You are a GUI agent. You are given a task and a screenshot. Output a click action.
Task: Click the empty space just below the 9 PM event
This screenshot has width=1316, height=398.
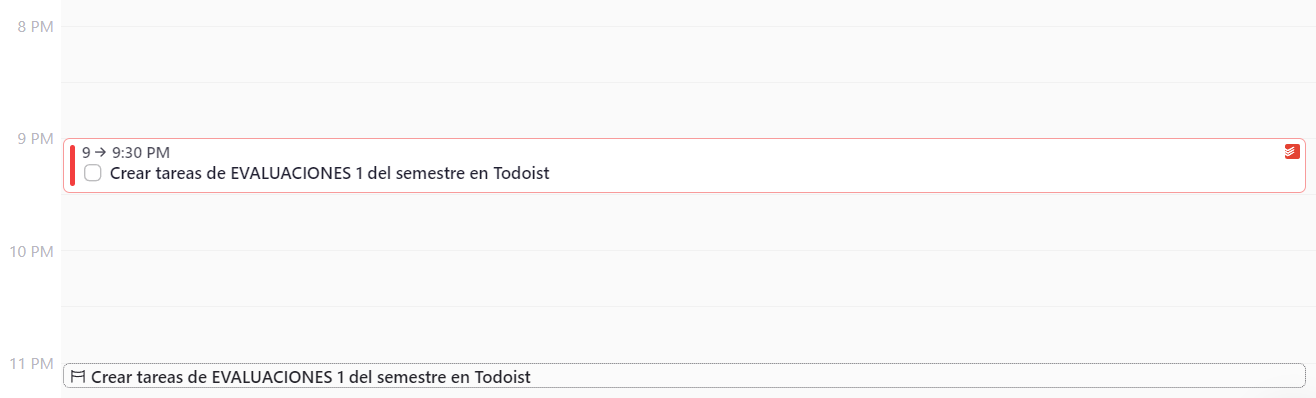(x=688, y=220)
